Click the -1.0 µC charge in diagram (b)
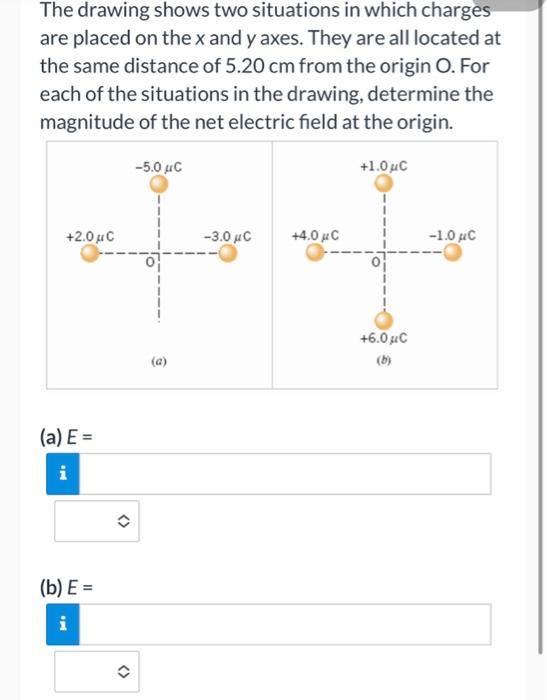 tap(452, 253)
